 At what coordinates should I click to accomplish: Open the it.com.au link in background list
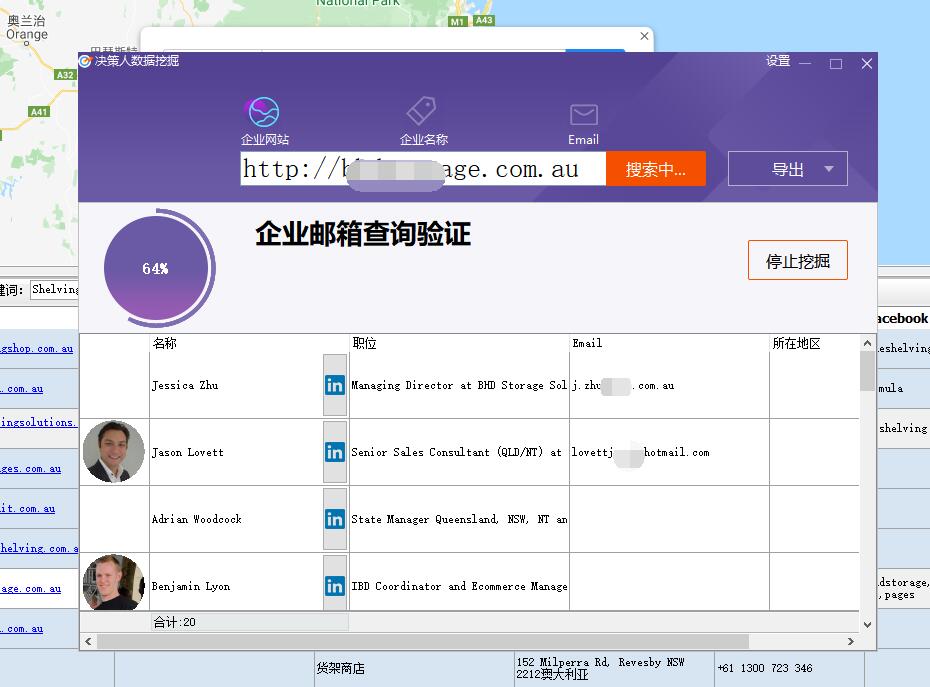[27, 508]
